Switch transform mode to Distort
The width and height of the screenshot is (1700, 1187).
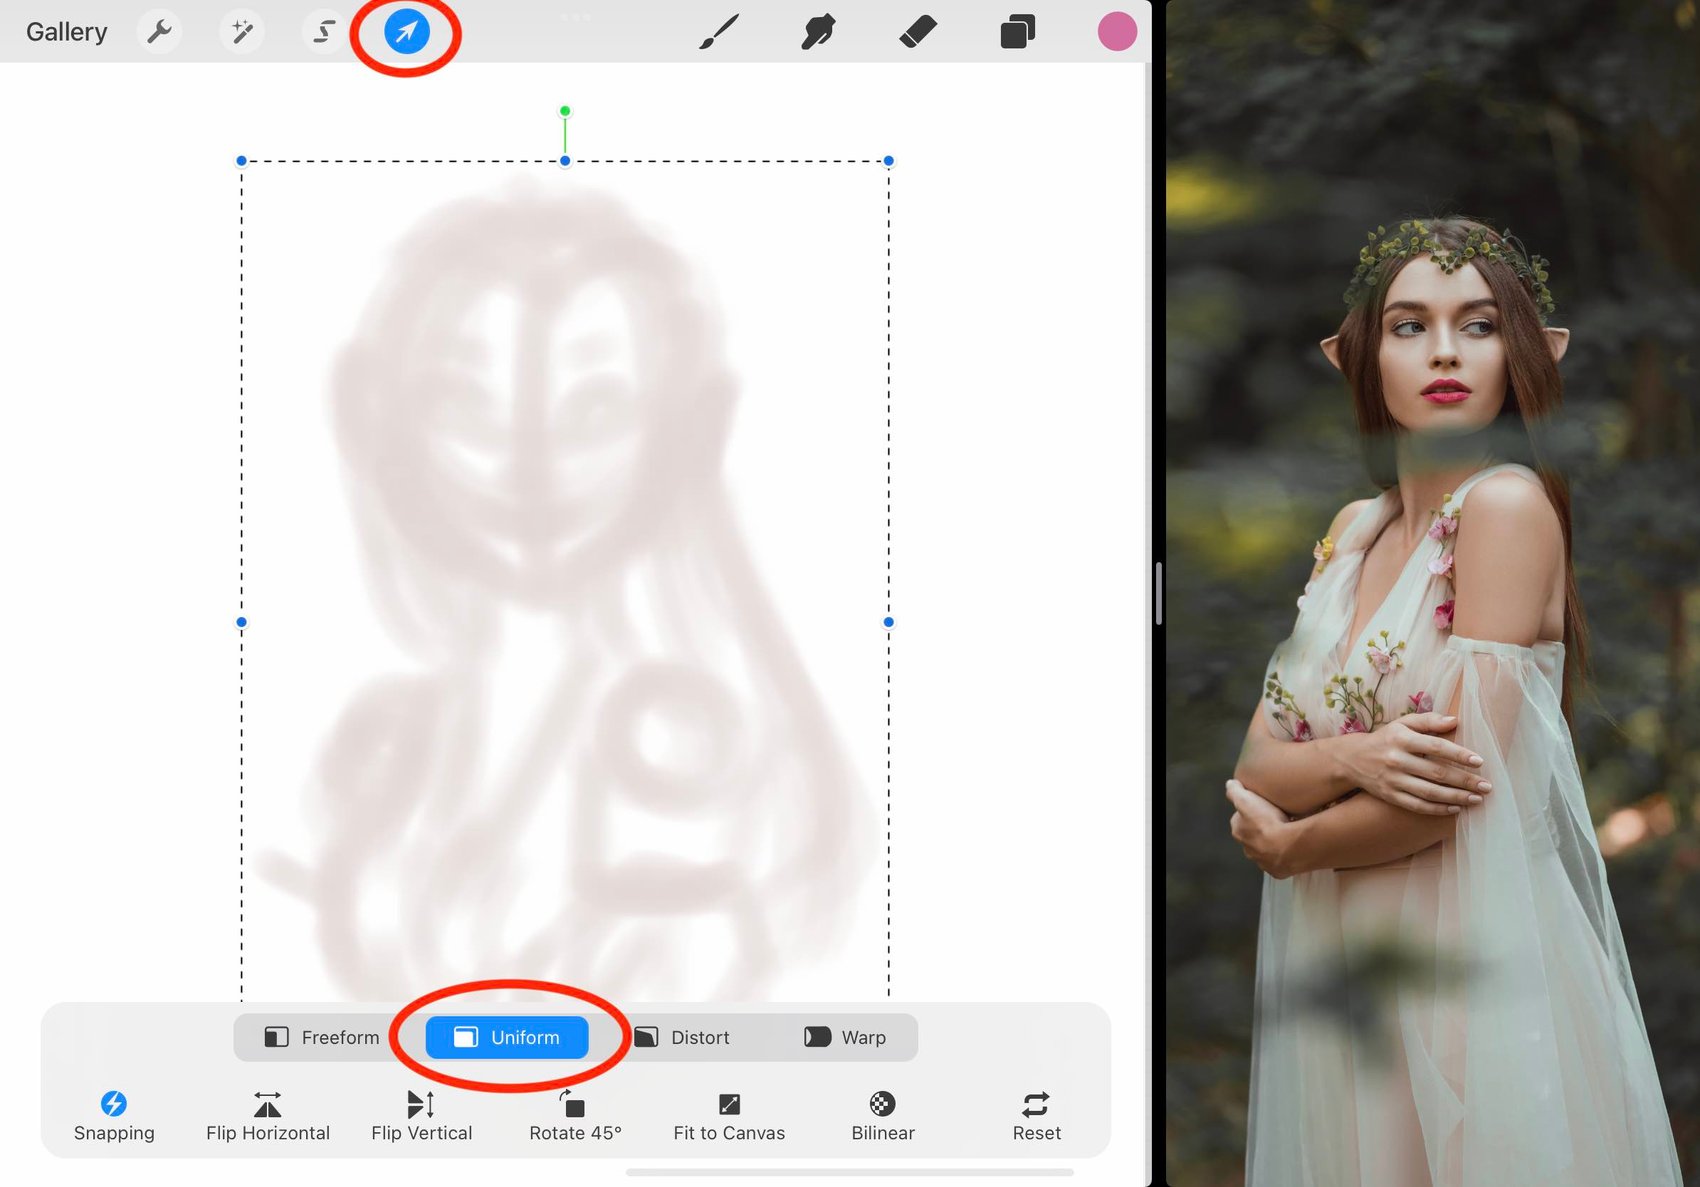683,1037
